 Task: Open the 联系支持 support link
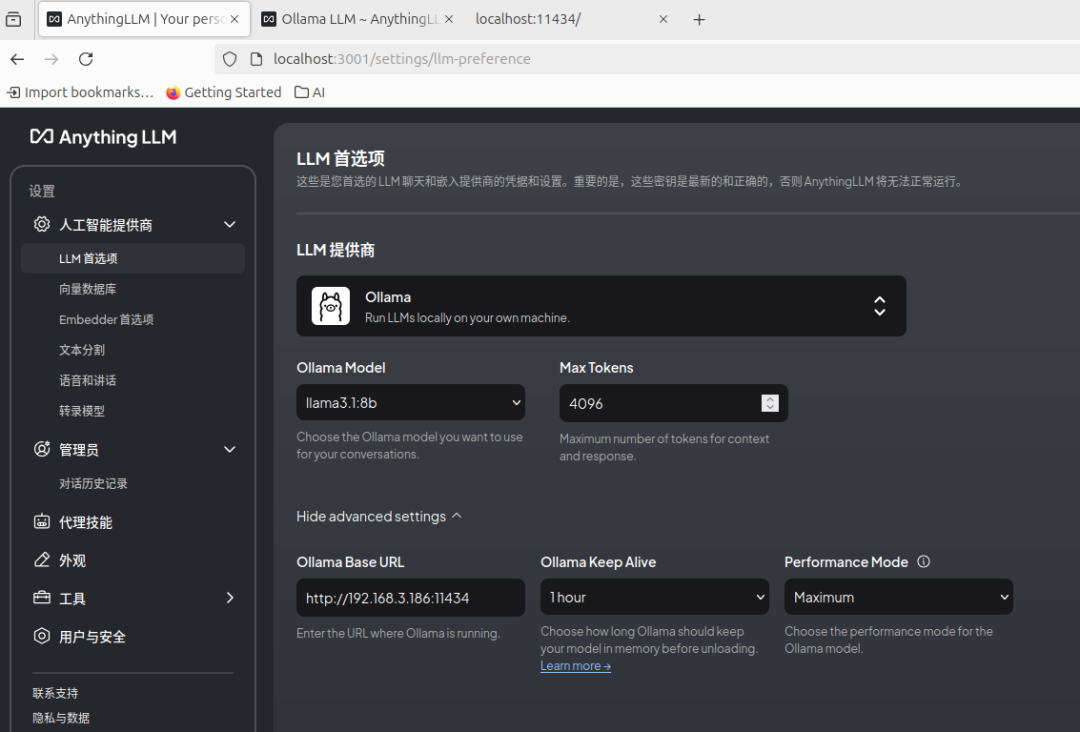55,693
